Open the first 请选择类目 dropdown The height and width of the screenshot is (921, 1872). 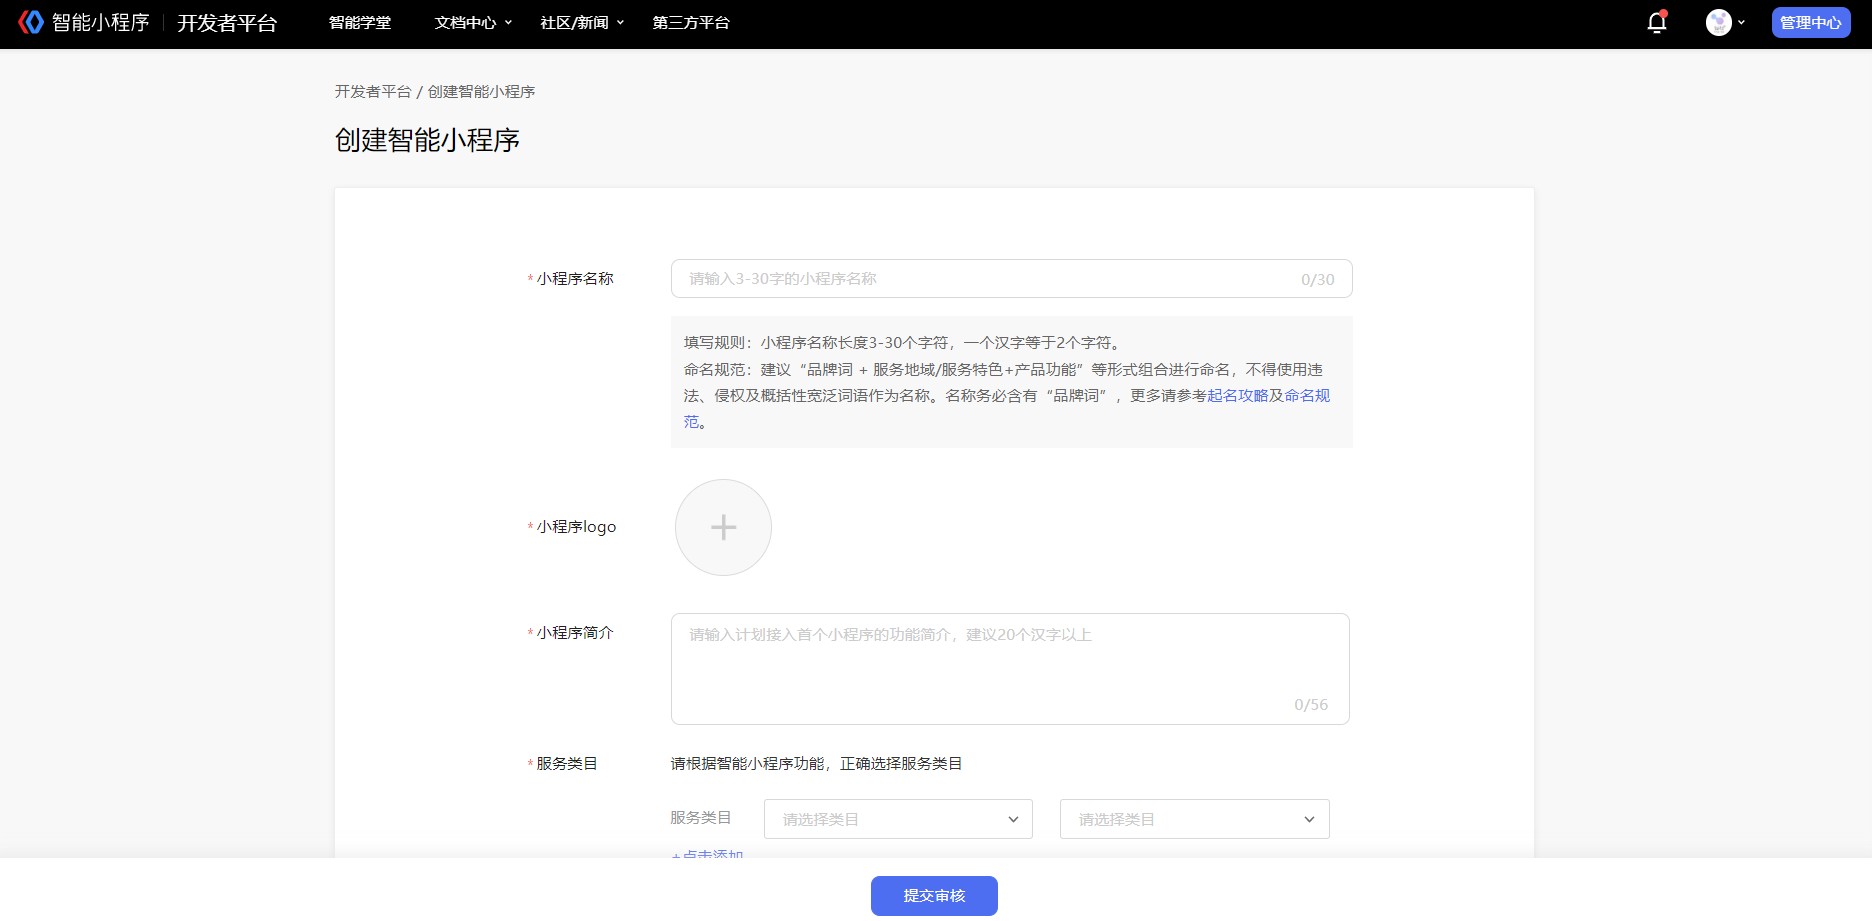898,819
